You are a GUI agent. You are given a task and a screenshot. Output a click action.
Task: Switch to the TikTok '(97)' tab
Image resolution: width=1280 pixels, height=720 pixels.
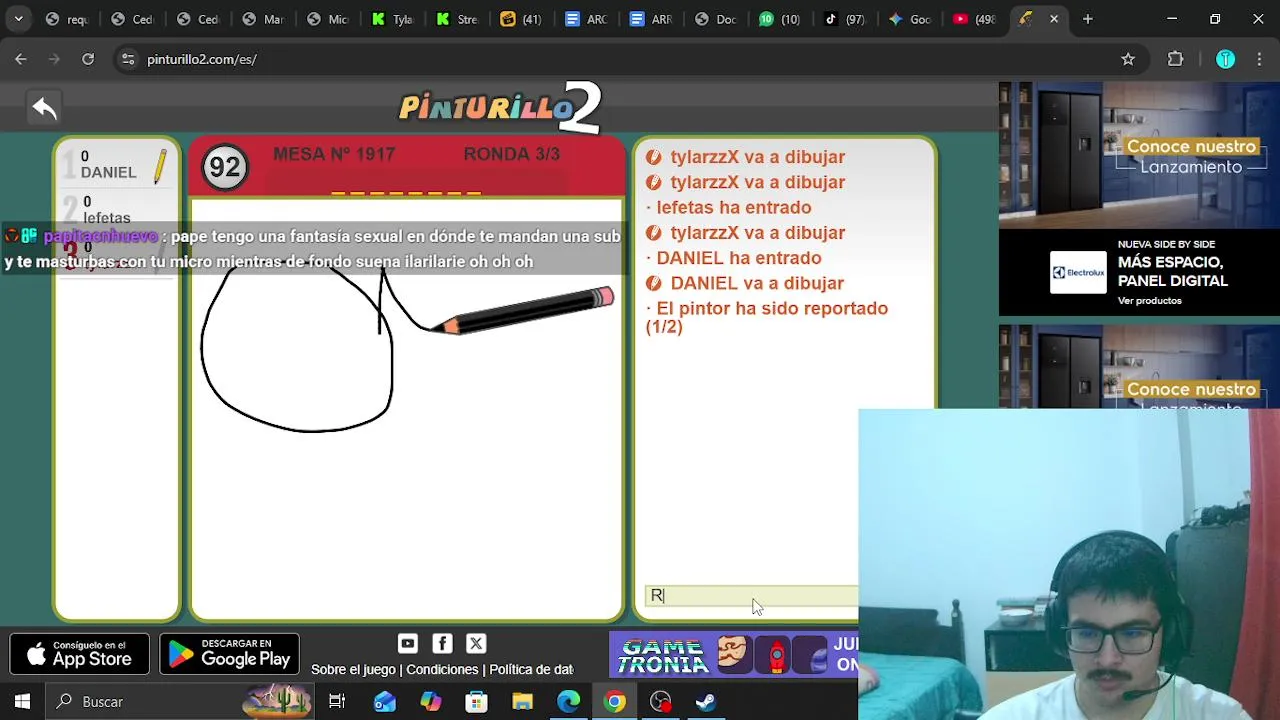click(x=847, y=19)
